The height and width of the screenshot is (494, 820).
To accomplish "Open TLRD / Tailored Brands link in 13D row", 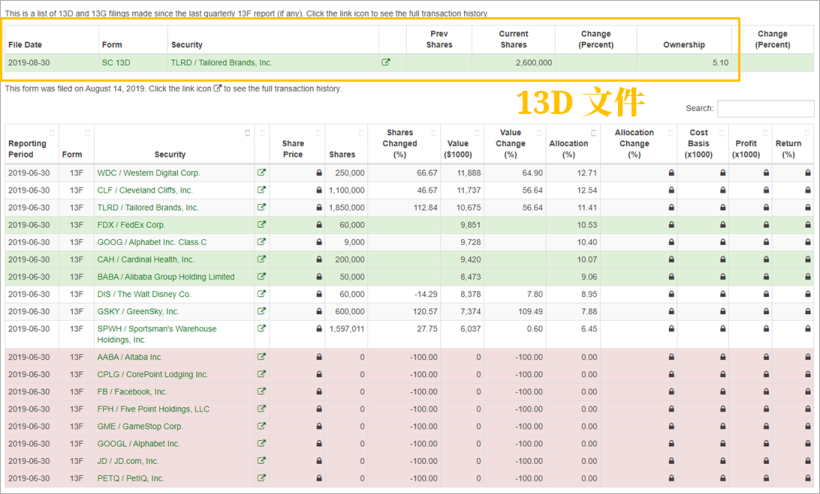I will (221, 63).
